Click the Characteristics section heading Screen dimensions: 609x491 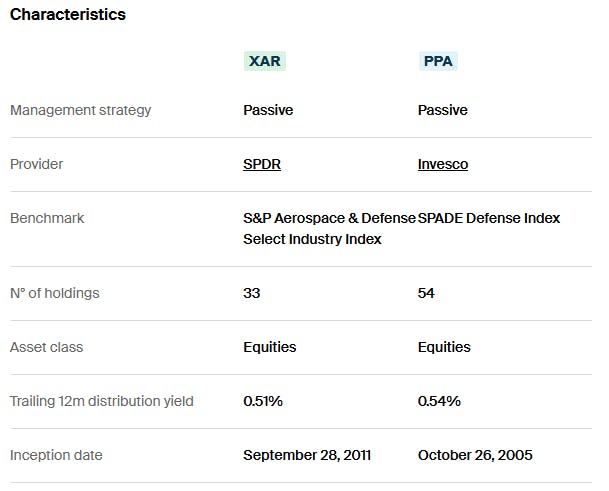(x=68, y=15)
